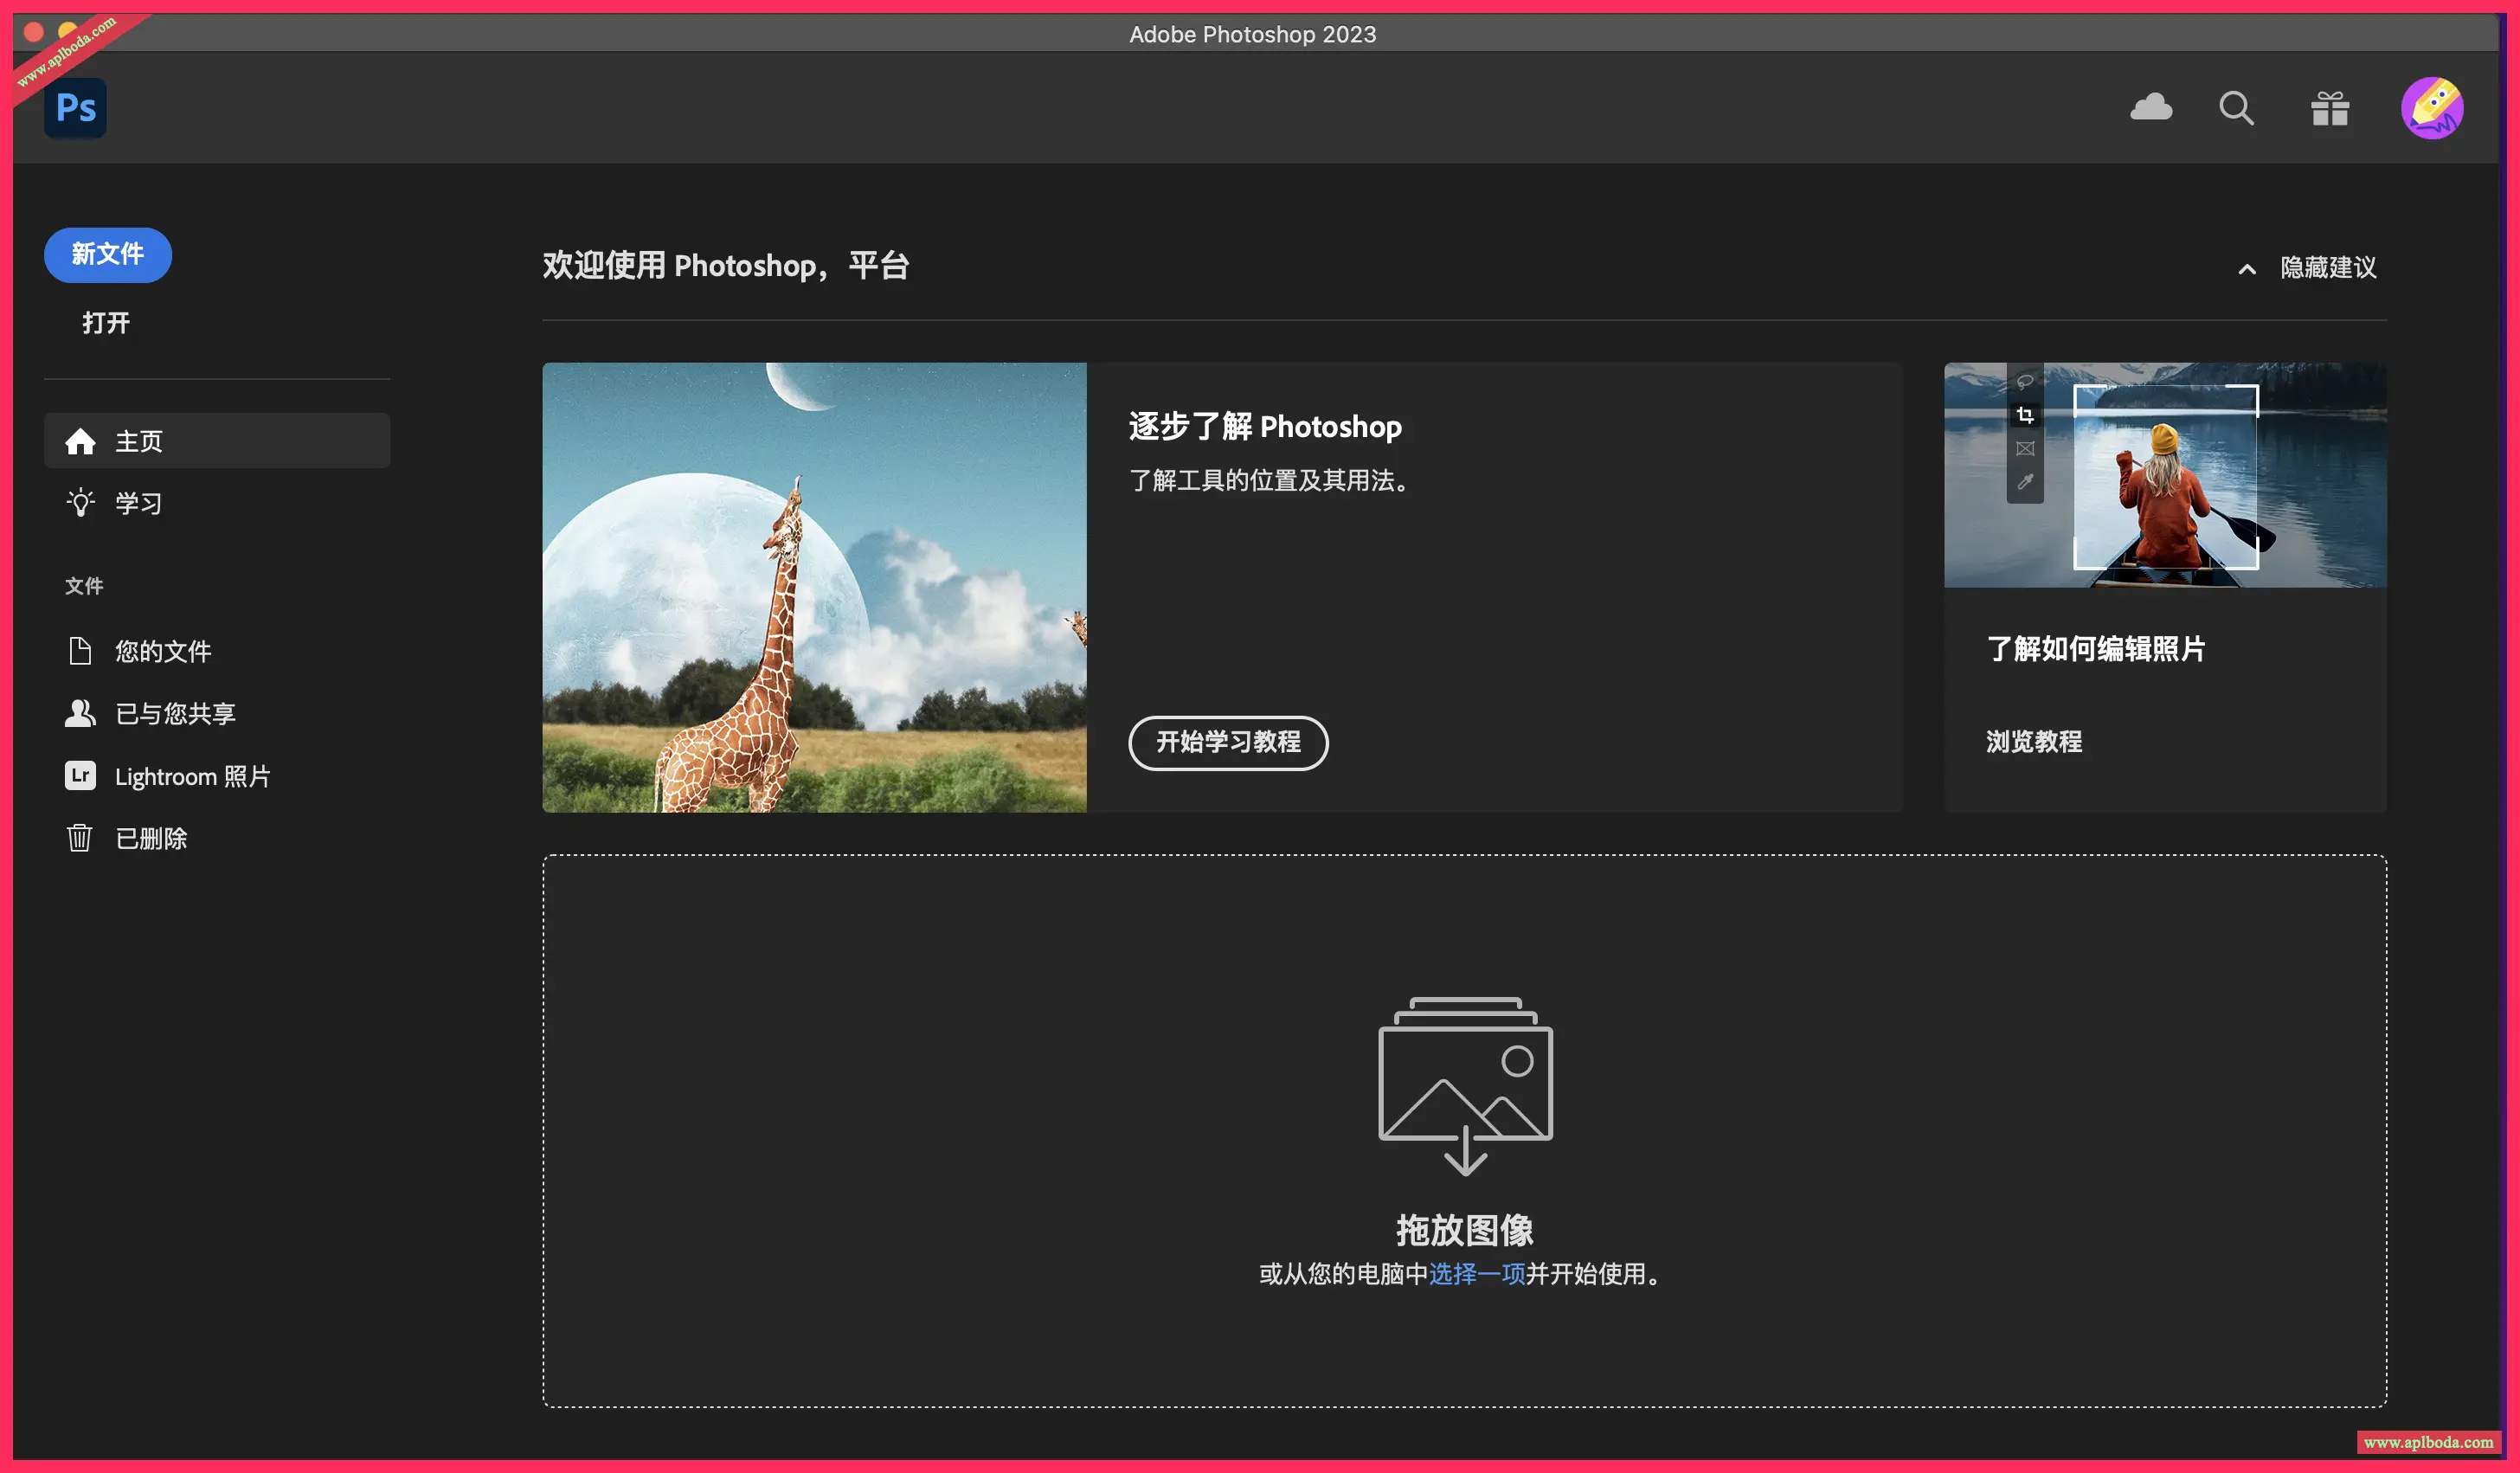Viewport: 2520px width, 1473px height.
Task: Click the giraffe and moon tutorial thumbnail
Action: [x=814, y=587]
